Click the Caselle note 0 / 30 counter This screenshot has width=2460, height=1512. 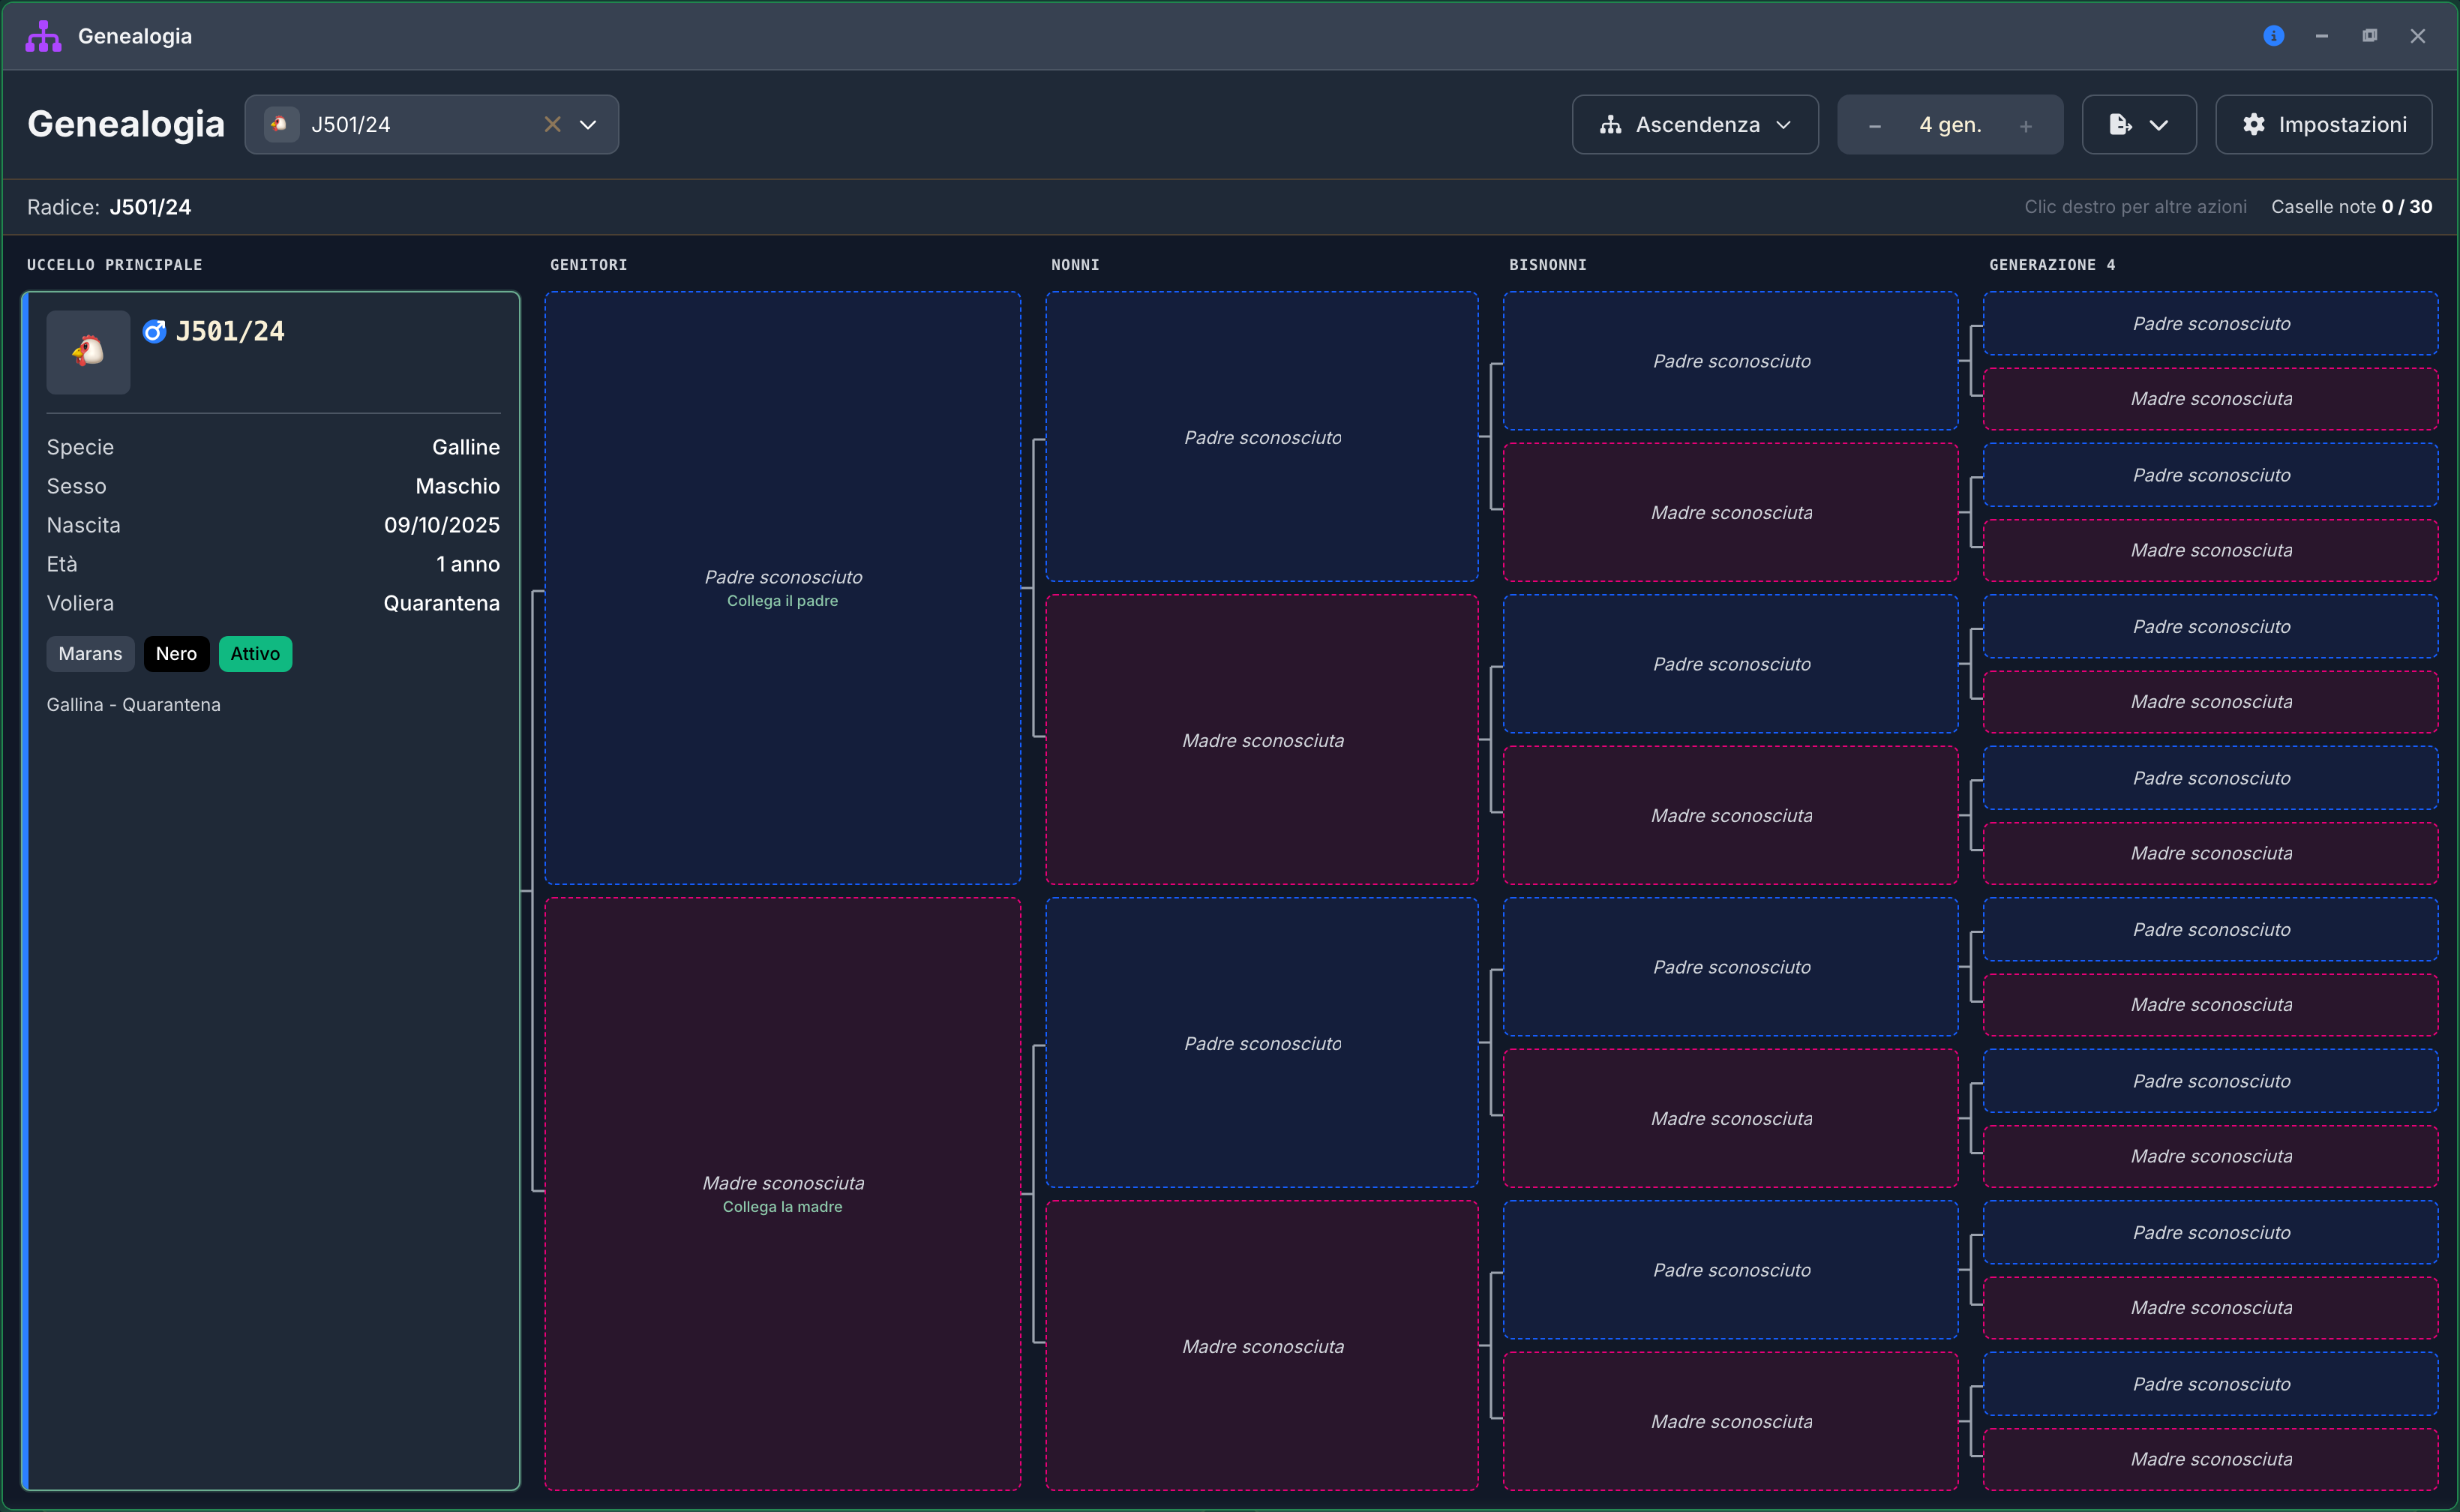(x=2351, y=207)
